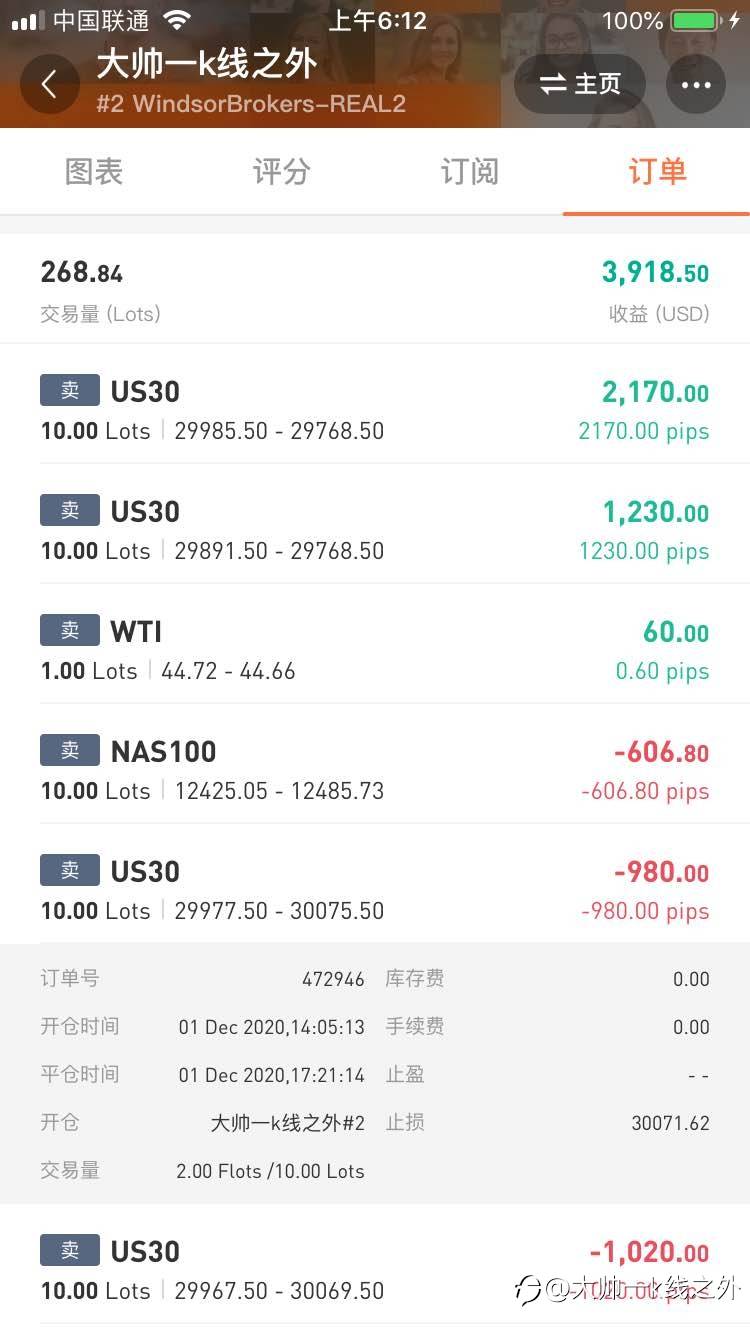This screenshot has width=750, height=1334.
Task: Expand the US30 order with 1,230.00 profit
Action: point(375,530)
